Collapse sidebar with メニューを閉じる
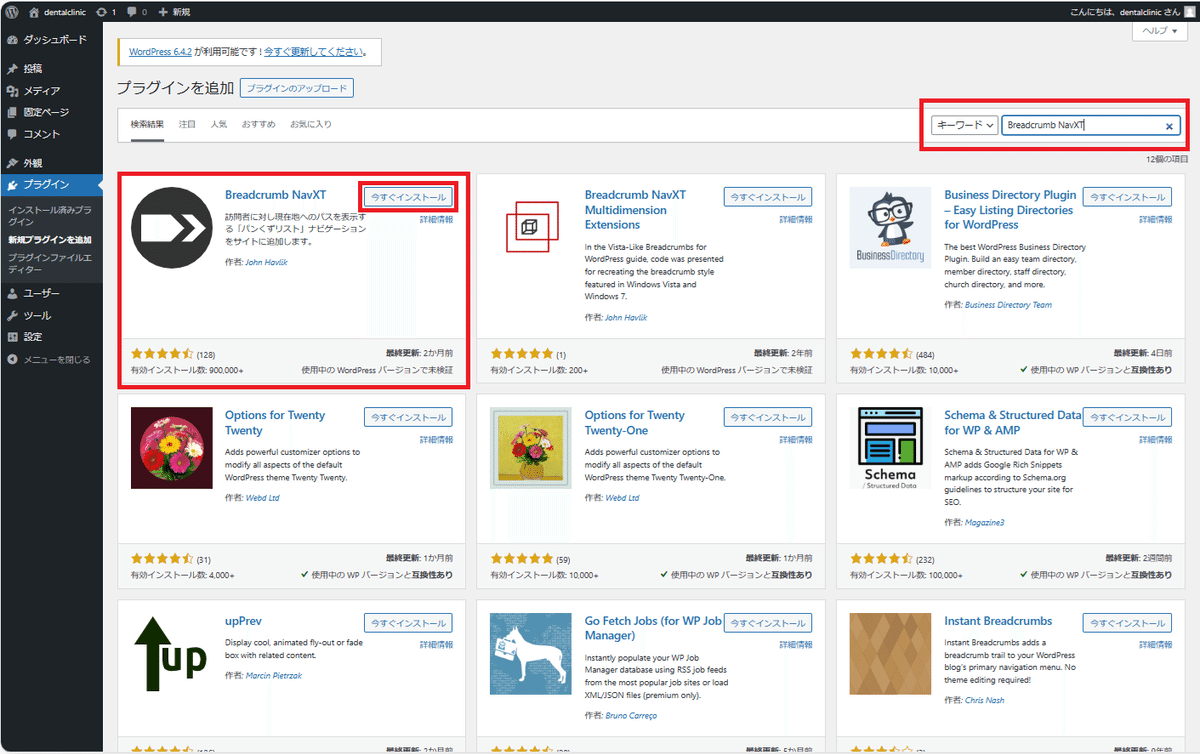The width and height of the screenshot is (1200, 754). pyautogui.click(x=49, y=360)
